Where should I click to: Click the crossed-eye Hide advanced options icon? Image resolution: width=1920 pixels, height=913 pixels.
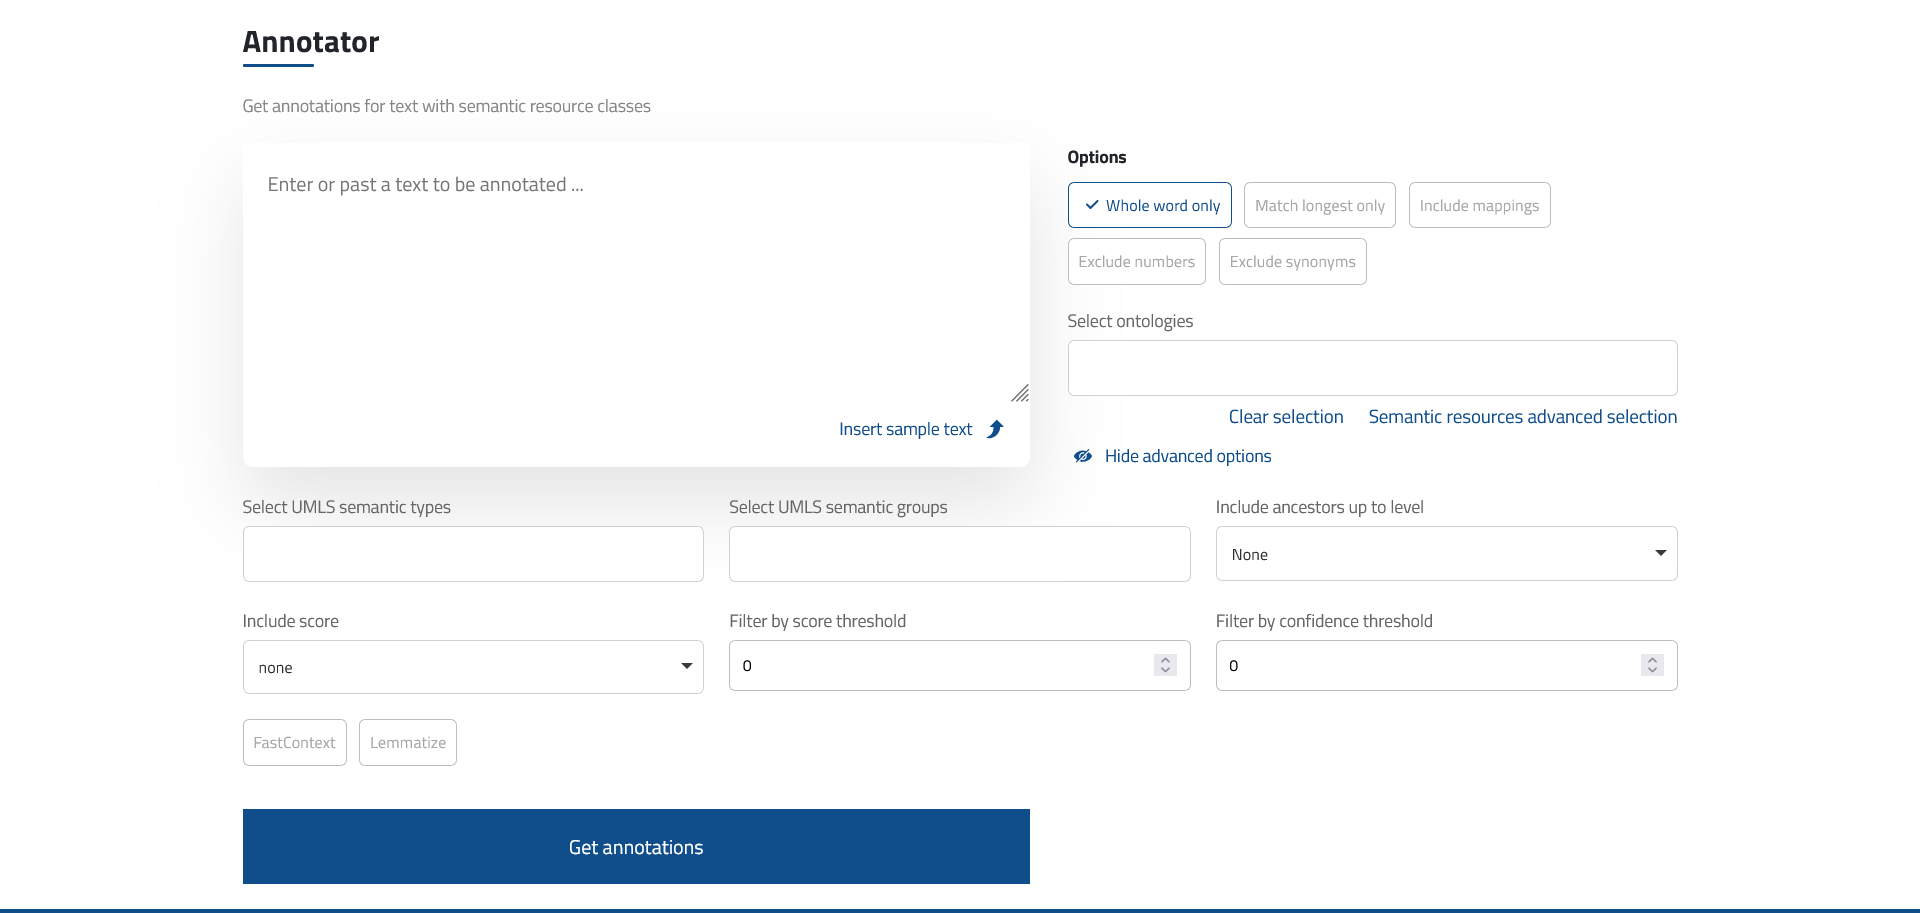(x=1083, y=456)
